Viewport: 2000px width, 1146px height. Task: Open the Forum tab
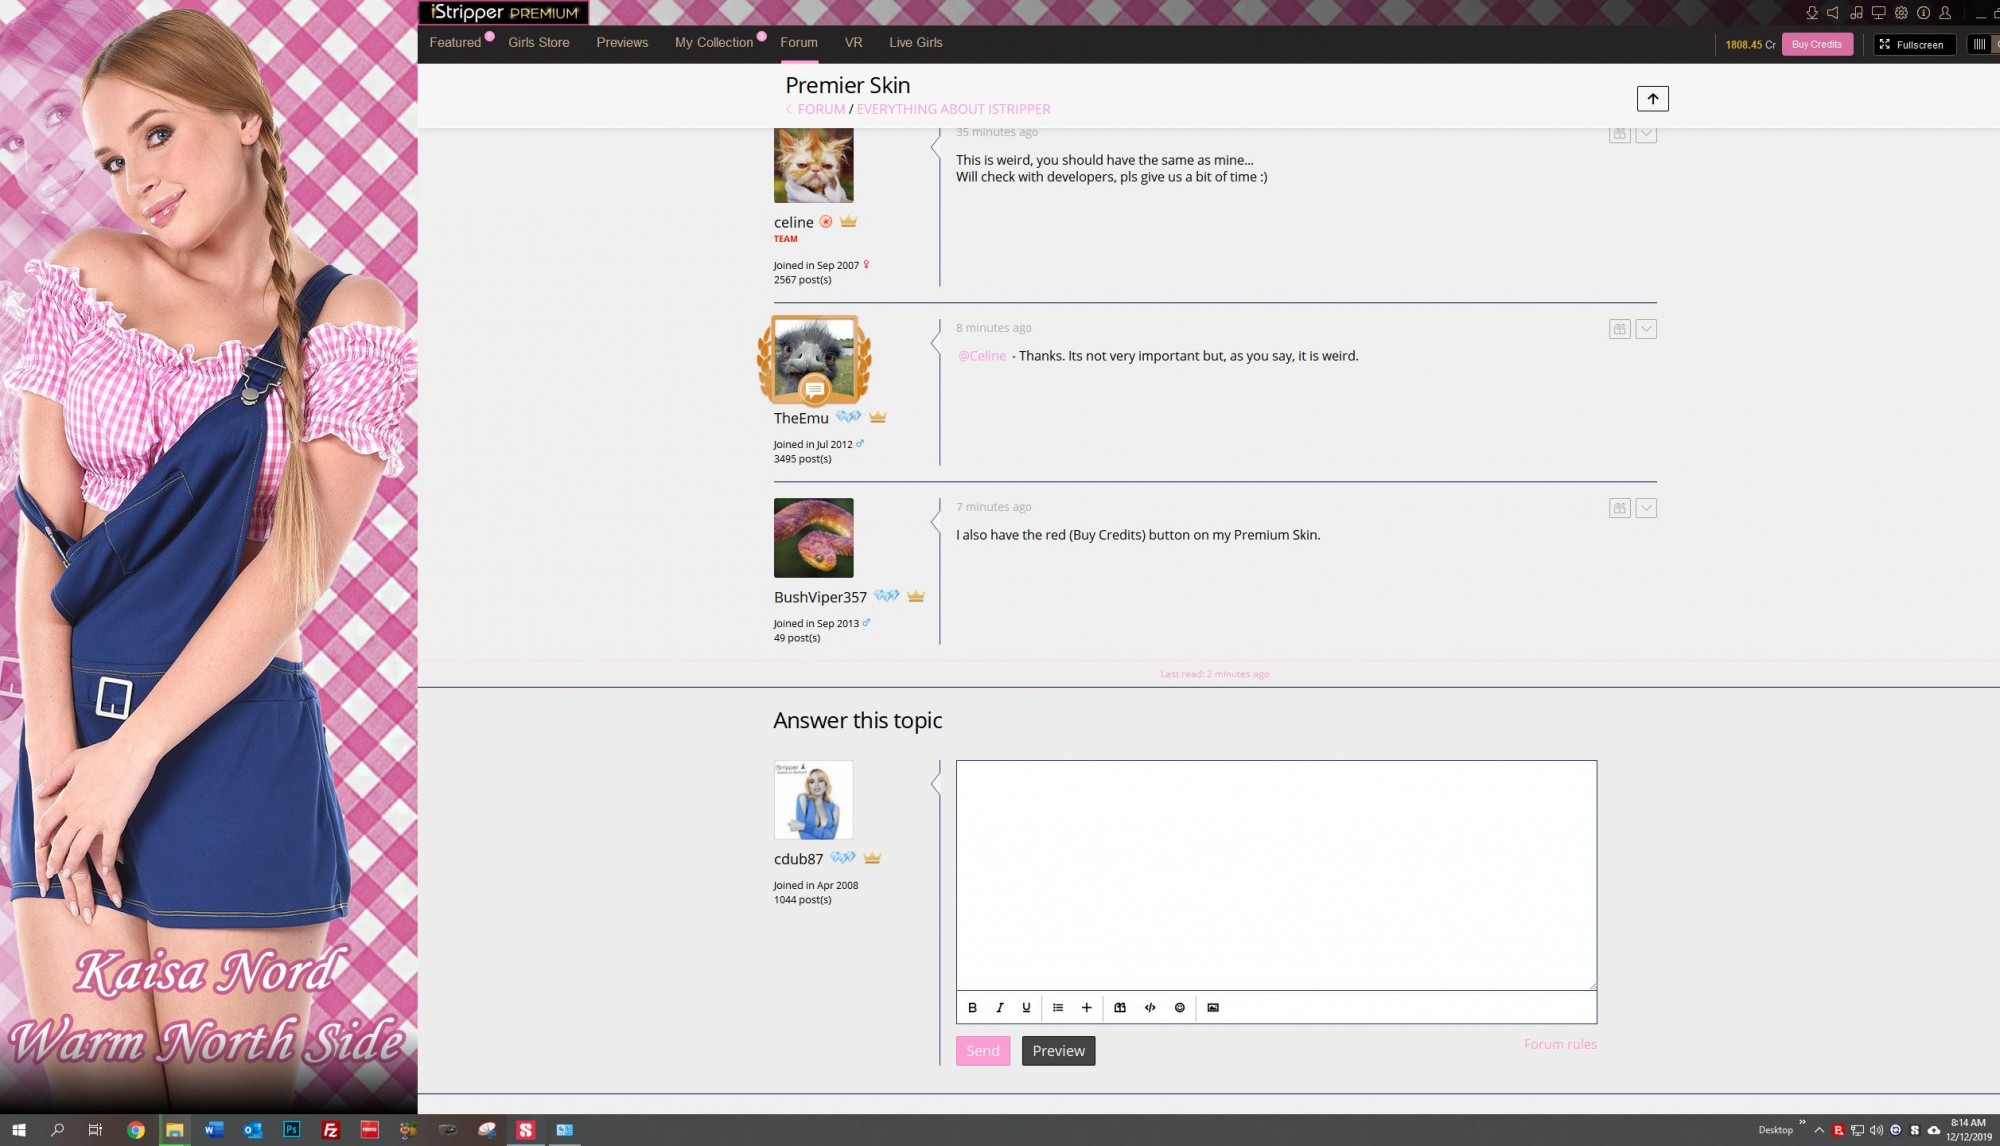[x=799, y=43]
